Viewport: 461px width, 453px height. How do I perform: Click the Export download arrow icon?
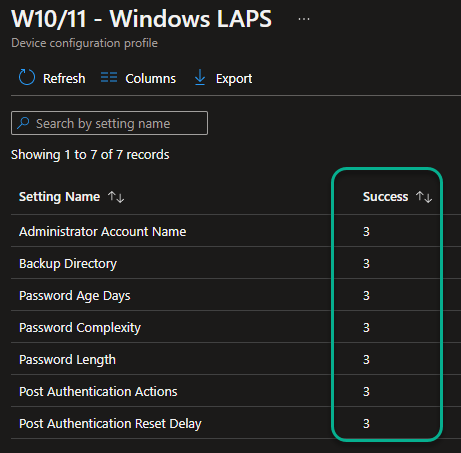[x=200, y=77]
